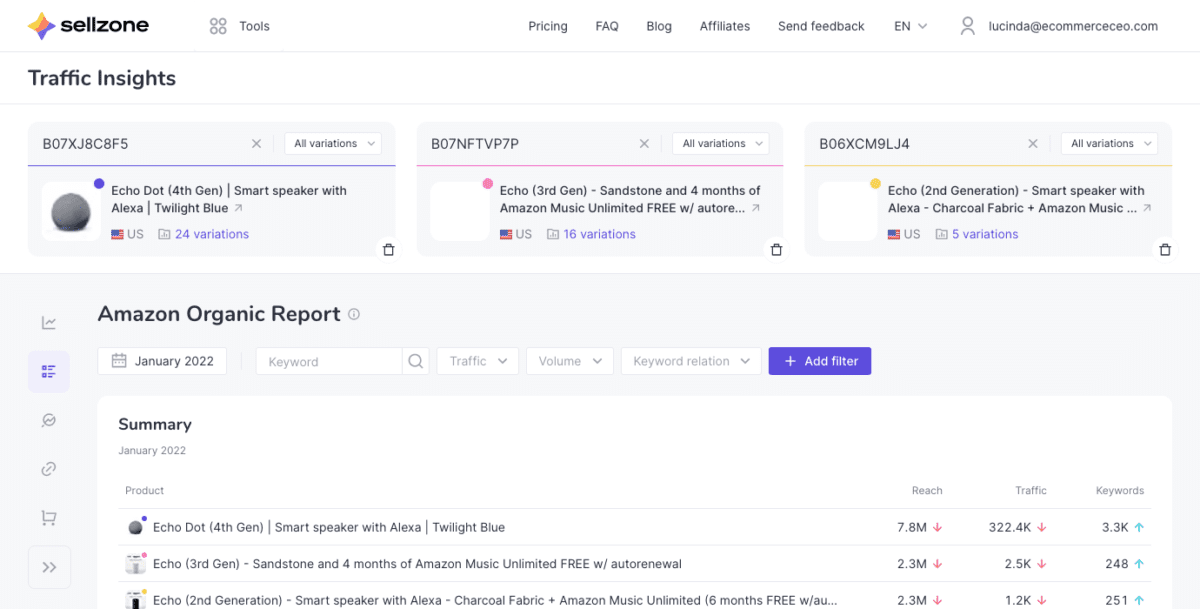This screenshot has height=609, width=1200.
Task: Click the 2.5K traffic value
Action: [x=1019, y=564]
